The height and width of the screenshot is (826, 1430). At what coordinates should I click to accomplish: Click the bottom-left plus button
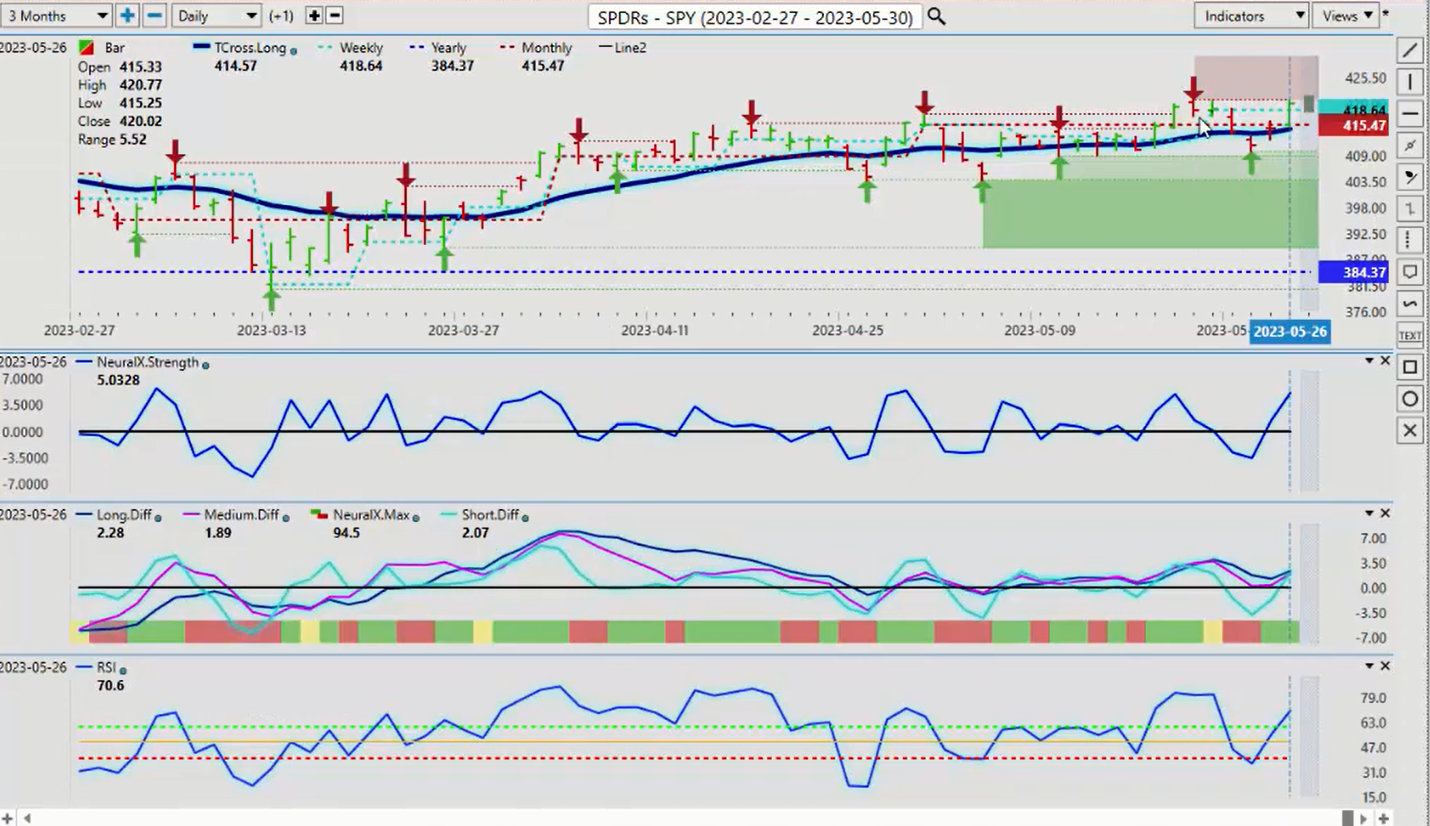pyautogui.click(x=8, y=818)
